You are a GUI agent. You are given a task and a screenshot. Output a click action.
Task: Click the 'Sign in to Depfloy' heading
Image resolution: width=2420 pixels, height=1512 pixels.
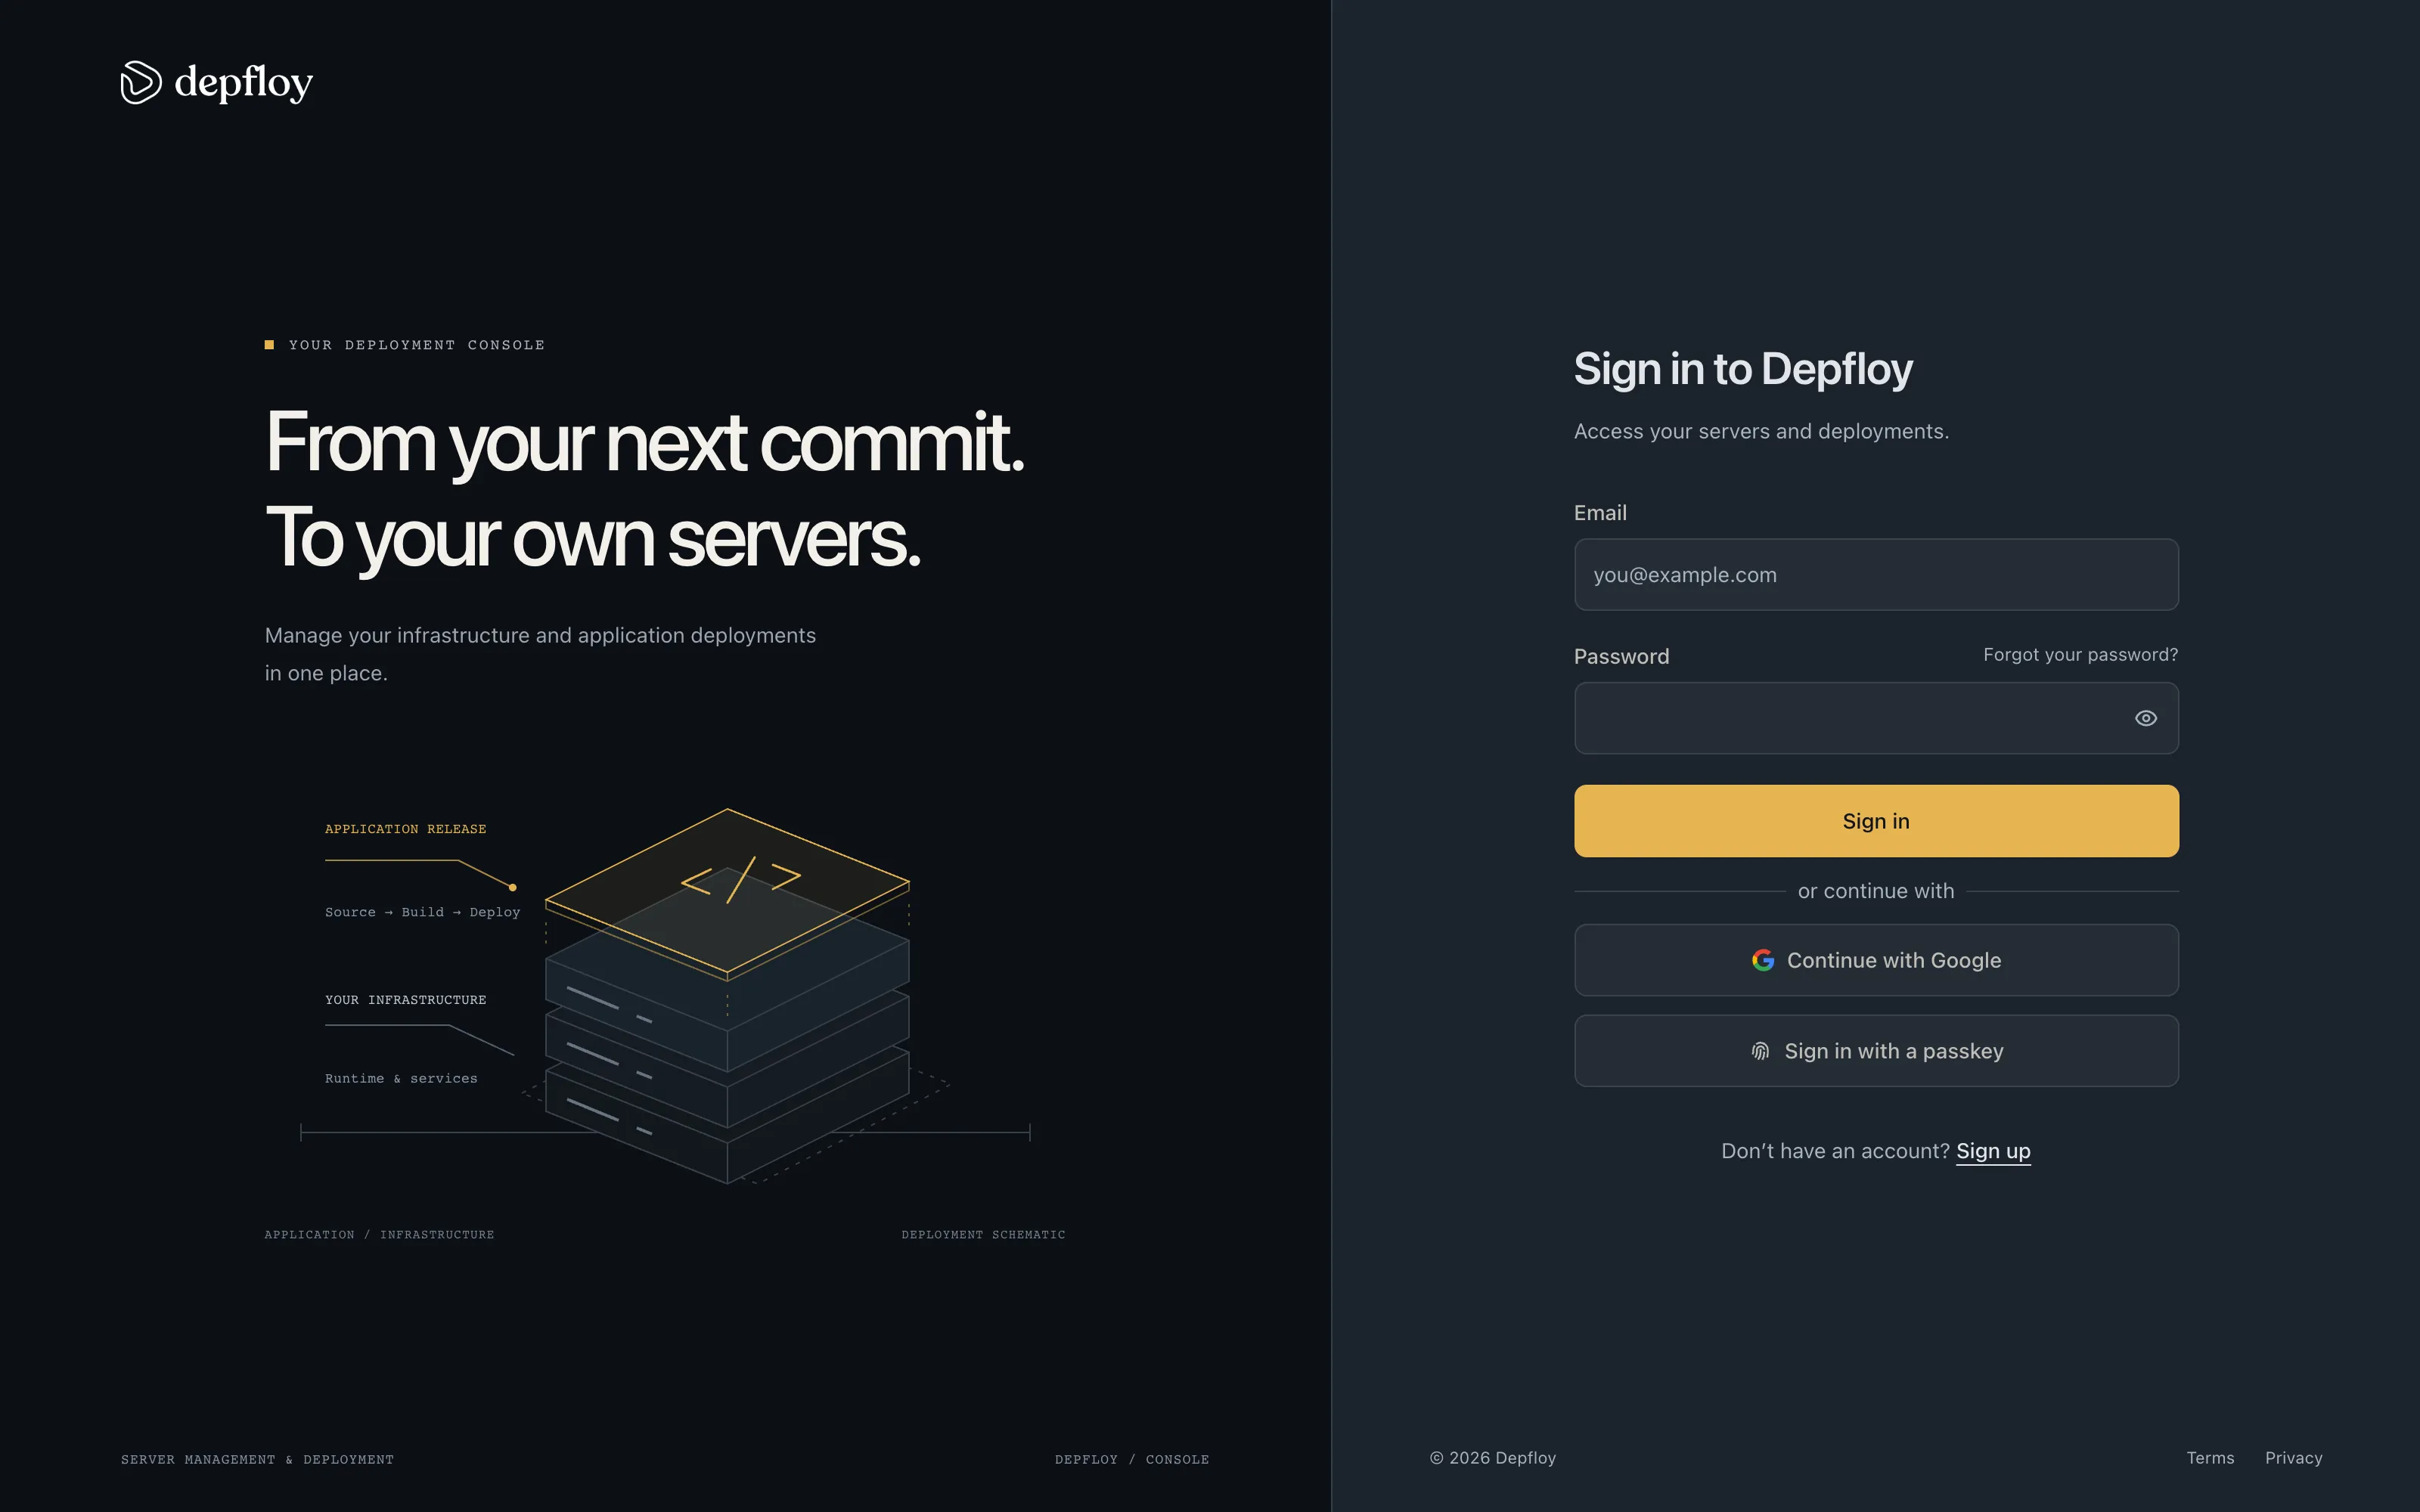[1743, 369]
